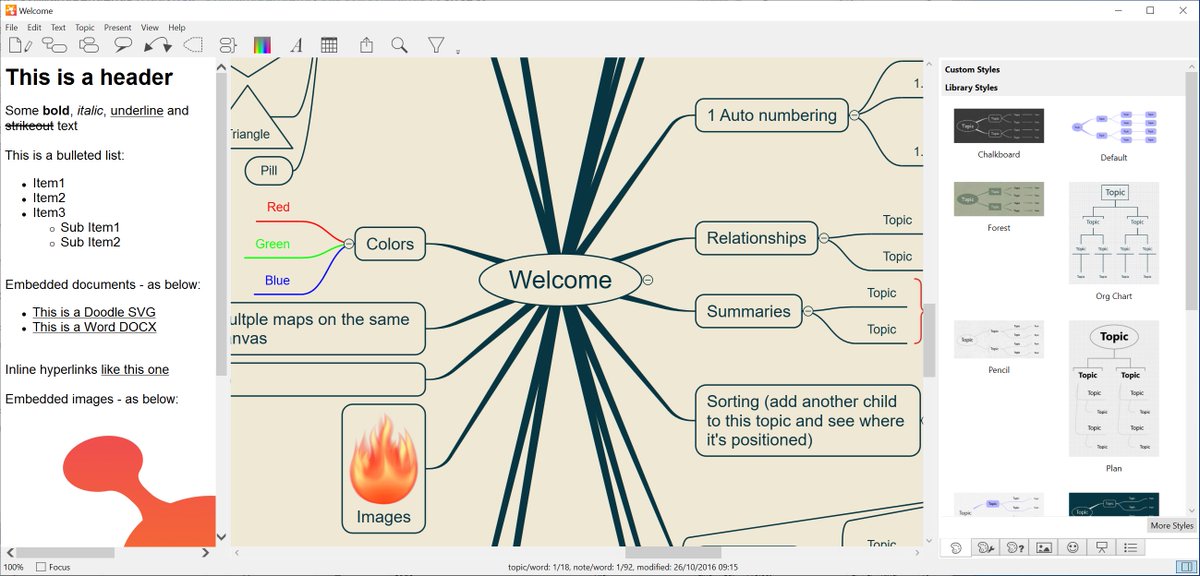Image resolution: width=1200 pixels, height=576 pixels.
Task: Open the Topic menu
Action: [84, 27]
